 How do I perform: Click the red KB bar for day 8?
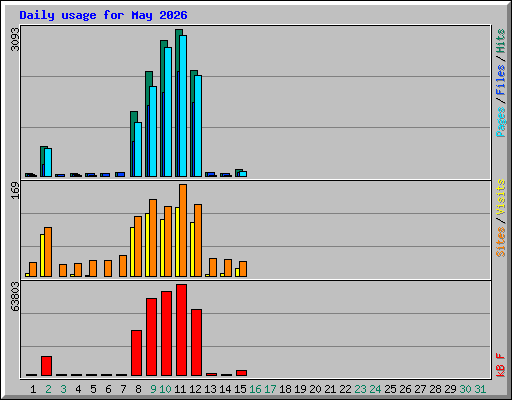click(136, 353)
